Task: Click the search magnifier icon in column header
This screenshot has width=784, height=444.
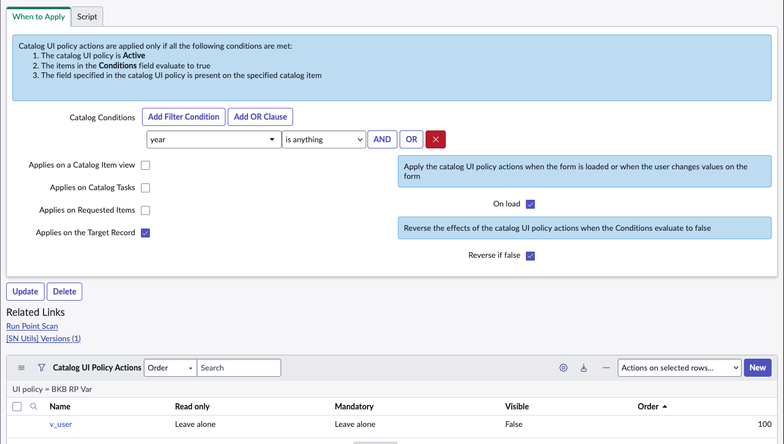Action: click(x=33, y=407)
